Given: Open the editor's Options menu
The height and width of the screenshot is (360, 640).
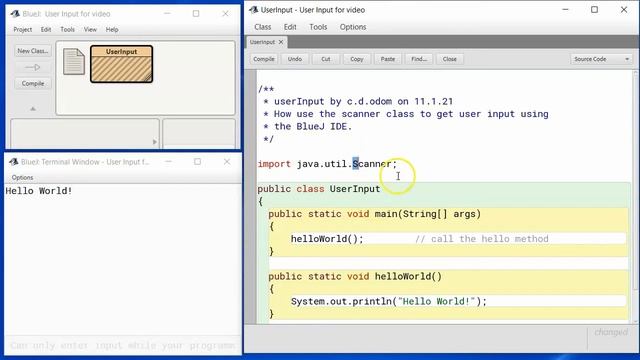Looking at the screenshot, I should click(x=353, y=27).
